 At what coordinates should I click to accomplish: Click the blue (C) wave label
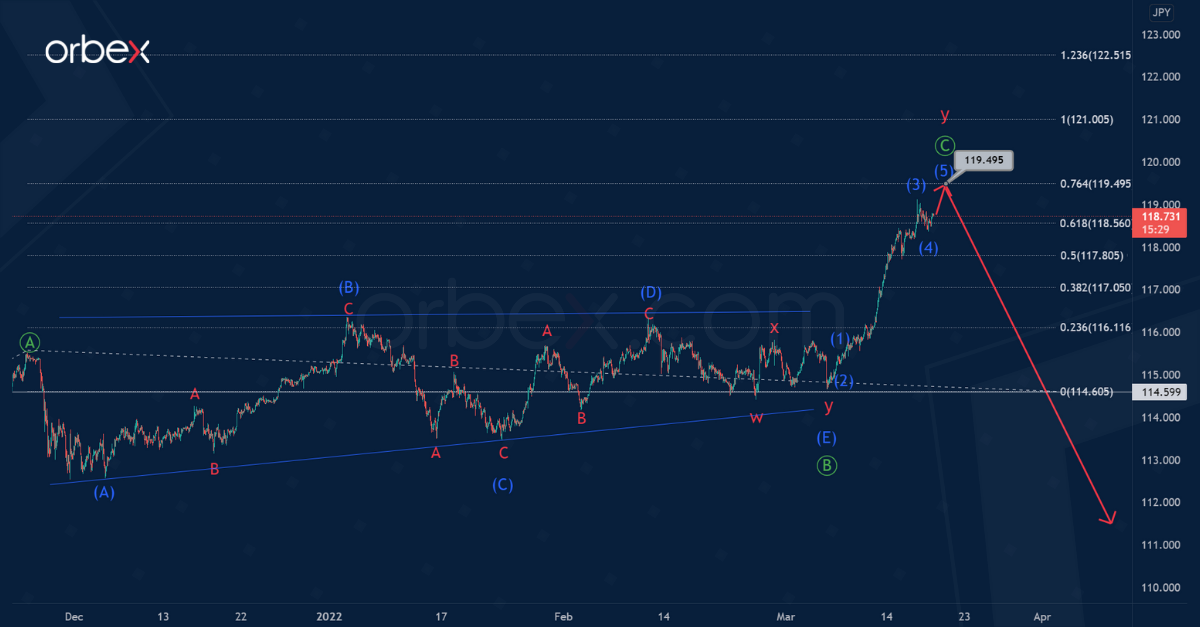503,485
